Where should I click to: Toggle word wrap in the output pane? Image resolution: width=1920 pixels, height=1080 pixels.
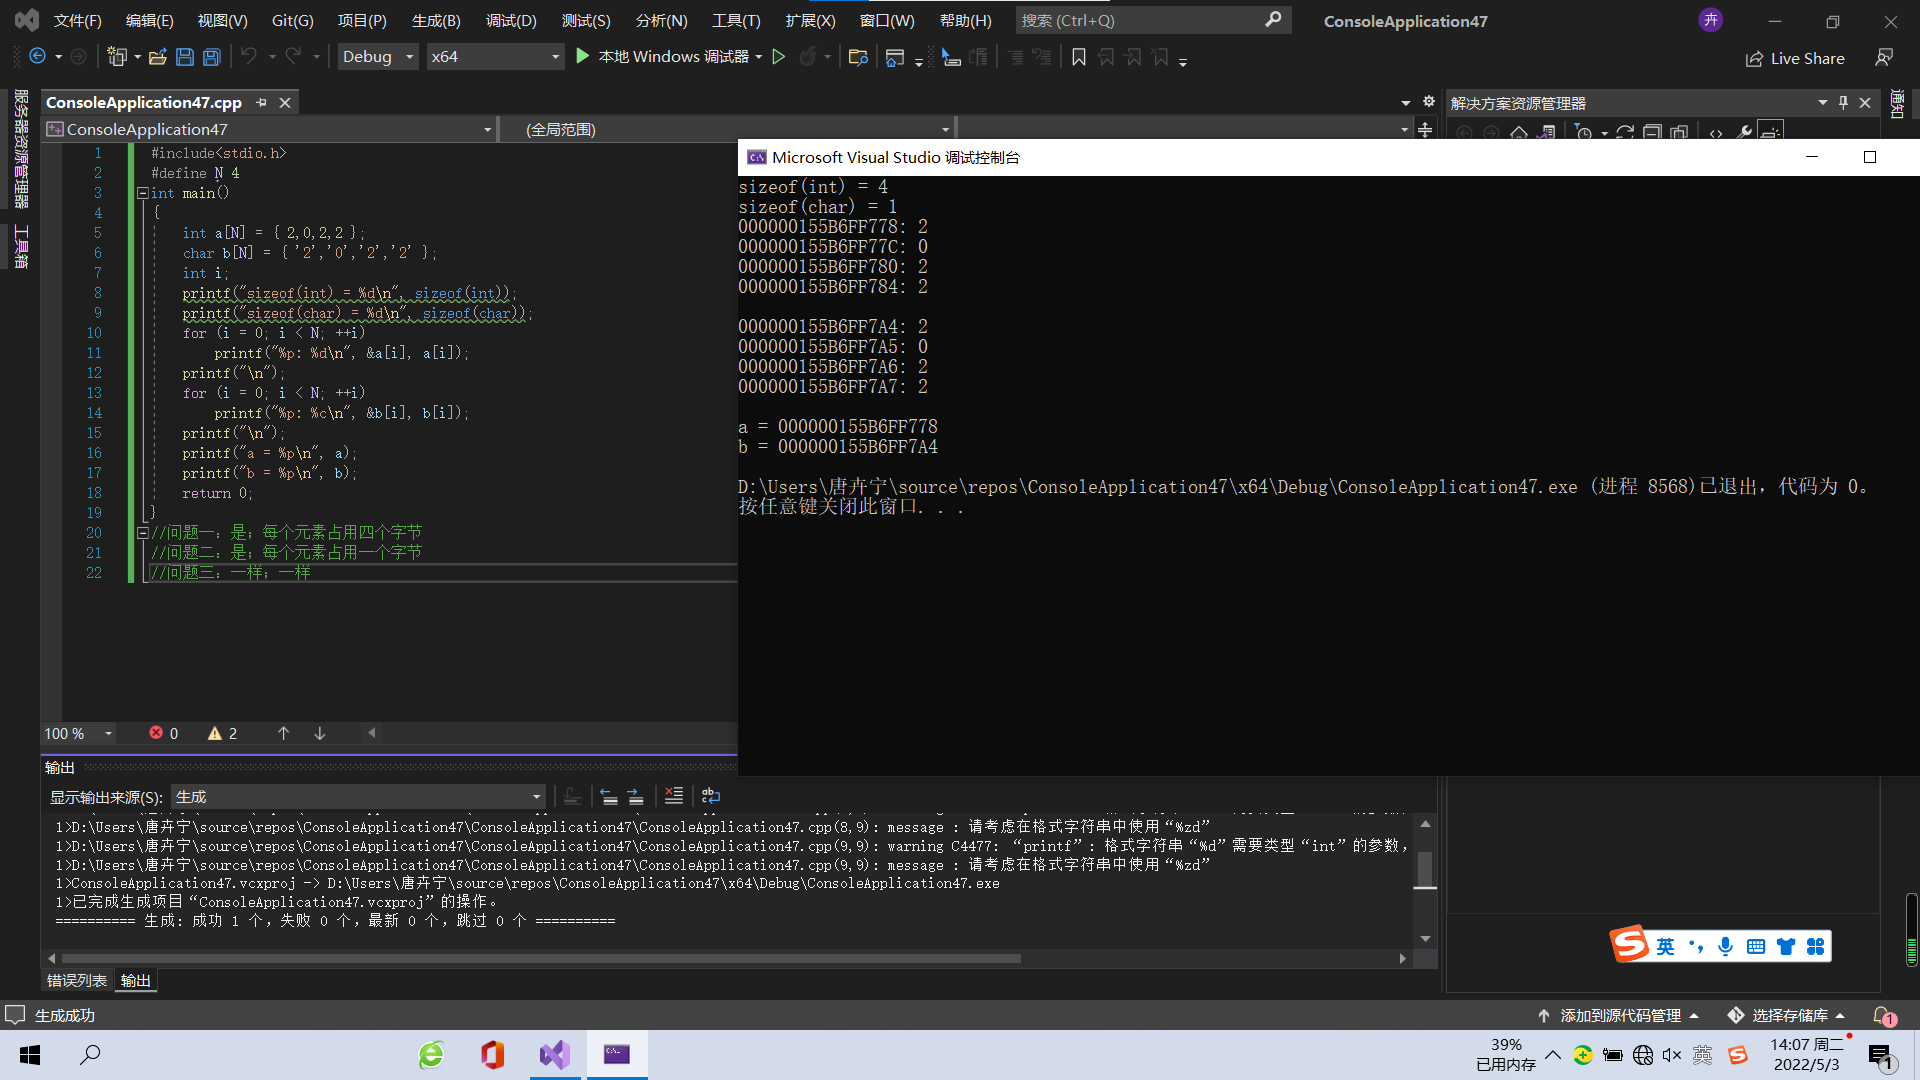[x=711, y=796]
